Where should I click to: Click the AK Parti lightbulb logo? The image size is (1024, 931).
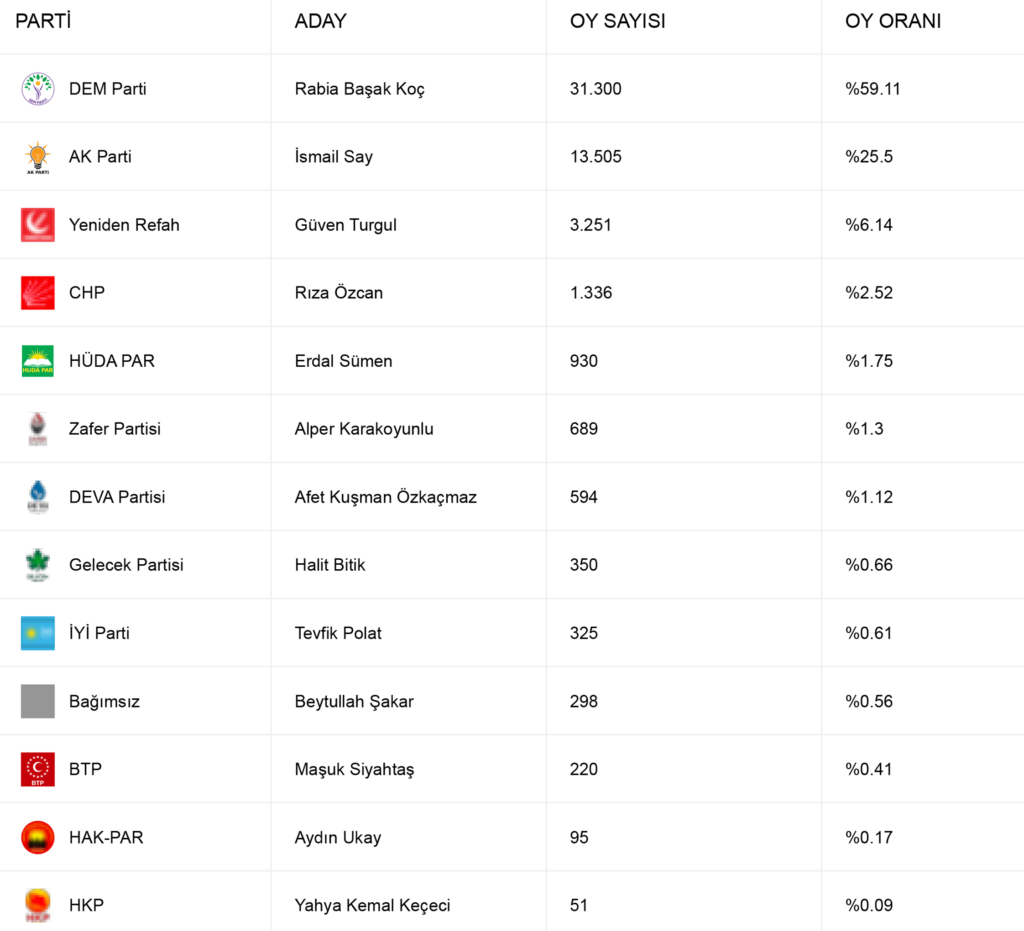click(x=38, y=157)
